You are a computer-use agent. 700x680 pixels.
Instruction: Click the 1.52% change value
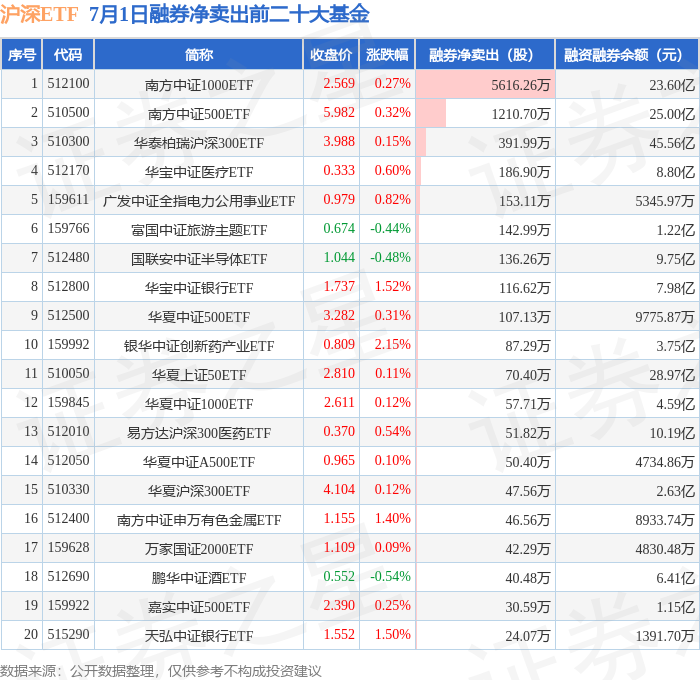tap(392, 287)
